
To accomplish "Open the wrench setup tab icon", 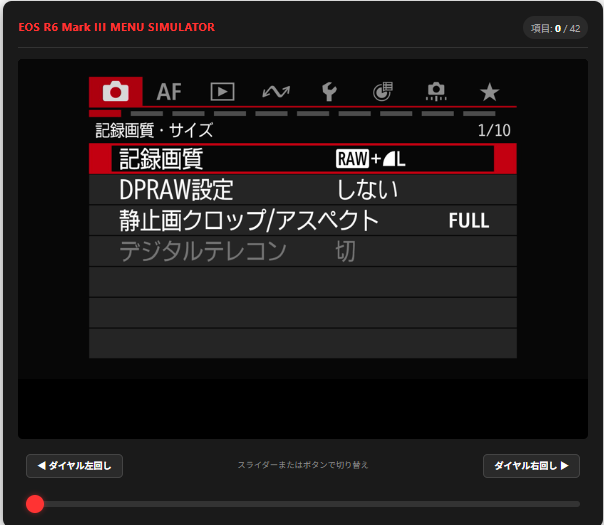I will click(x=329, y=92).
